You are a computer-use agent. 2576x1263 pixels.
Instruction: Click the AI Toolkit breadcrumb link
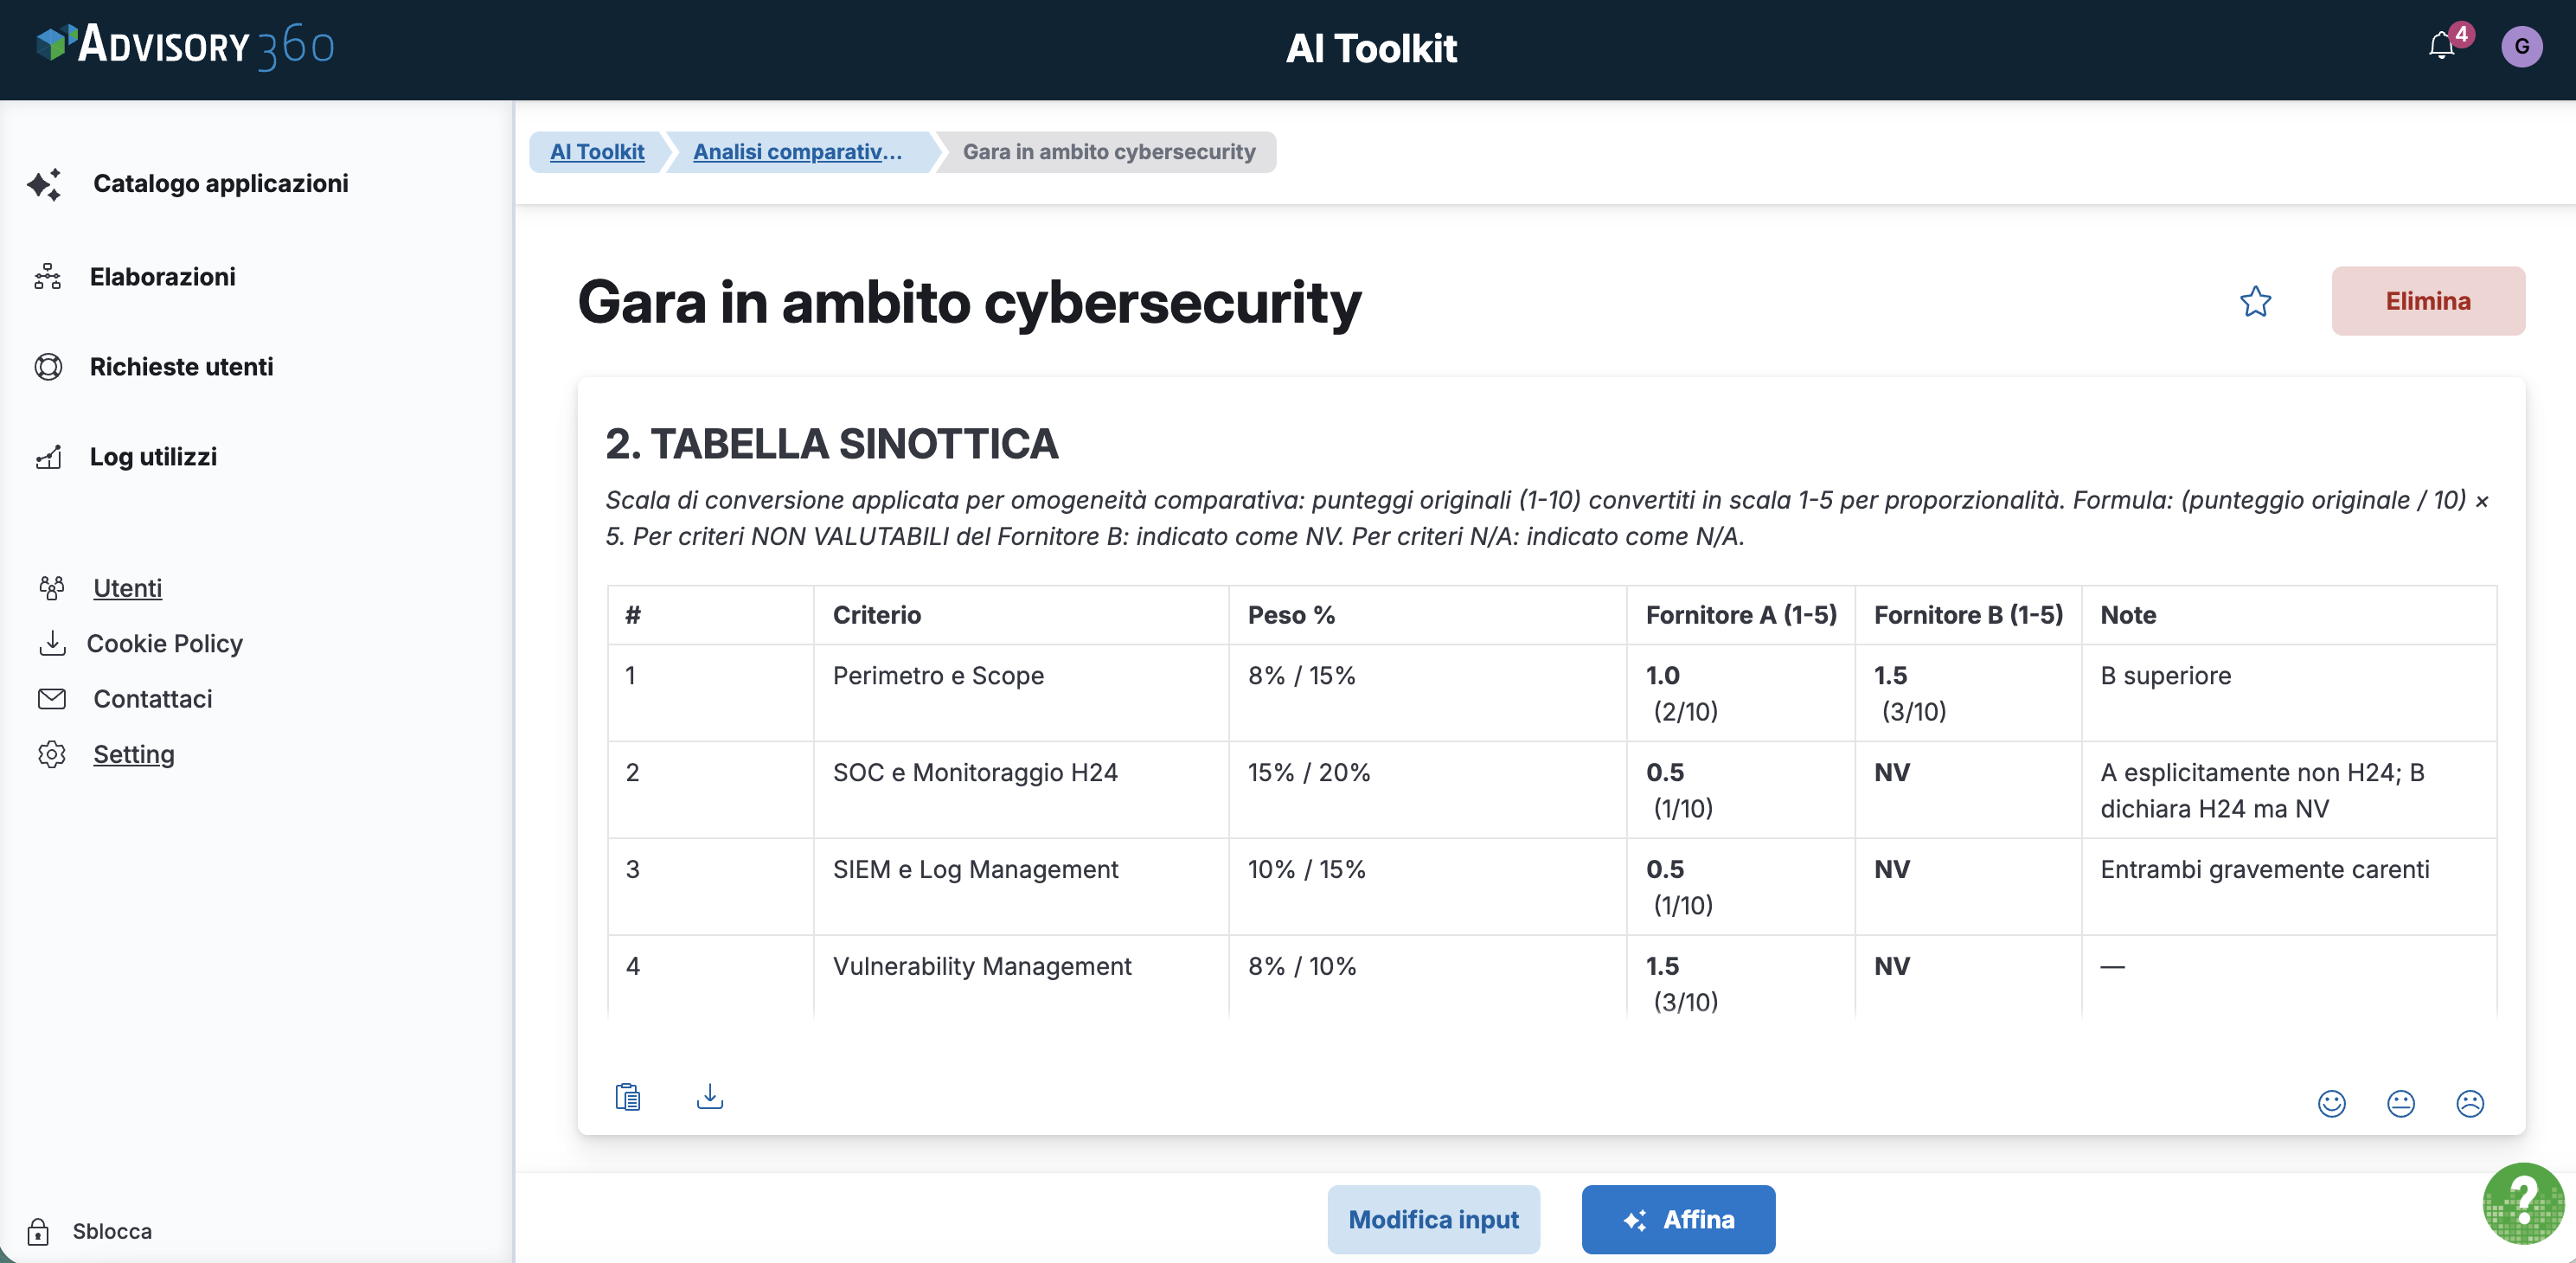[x=597, y=152]
